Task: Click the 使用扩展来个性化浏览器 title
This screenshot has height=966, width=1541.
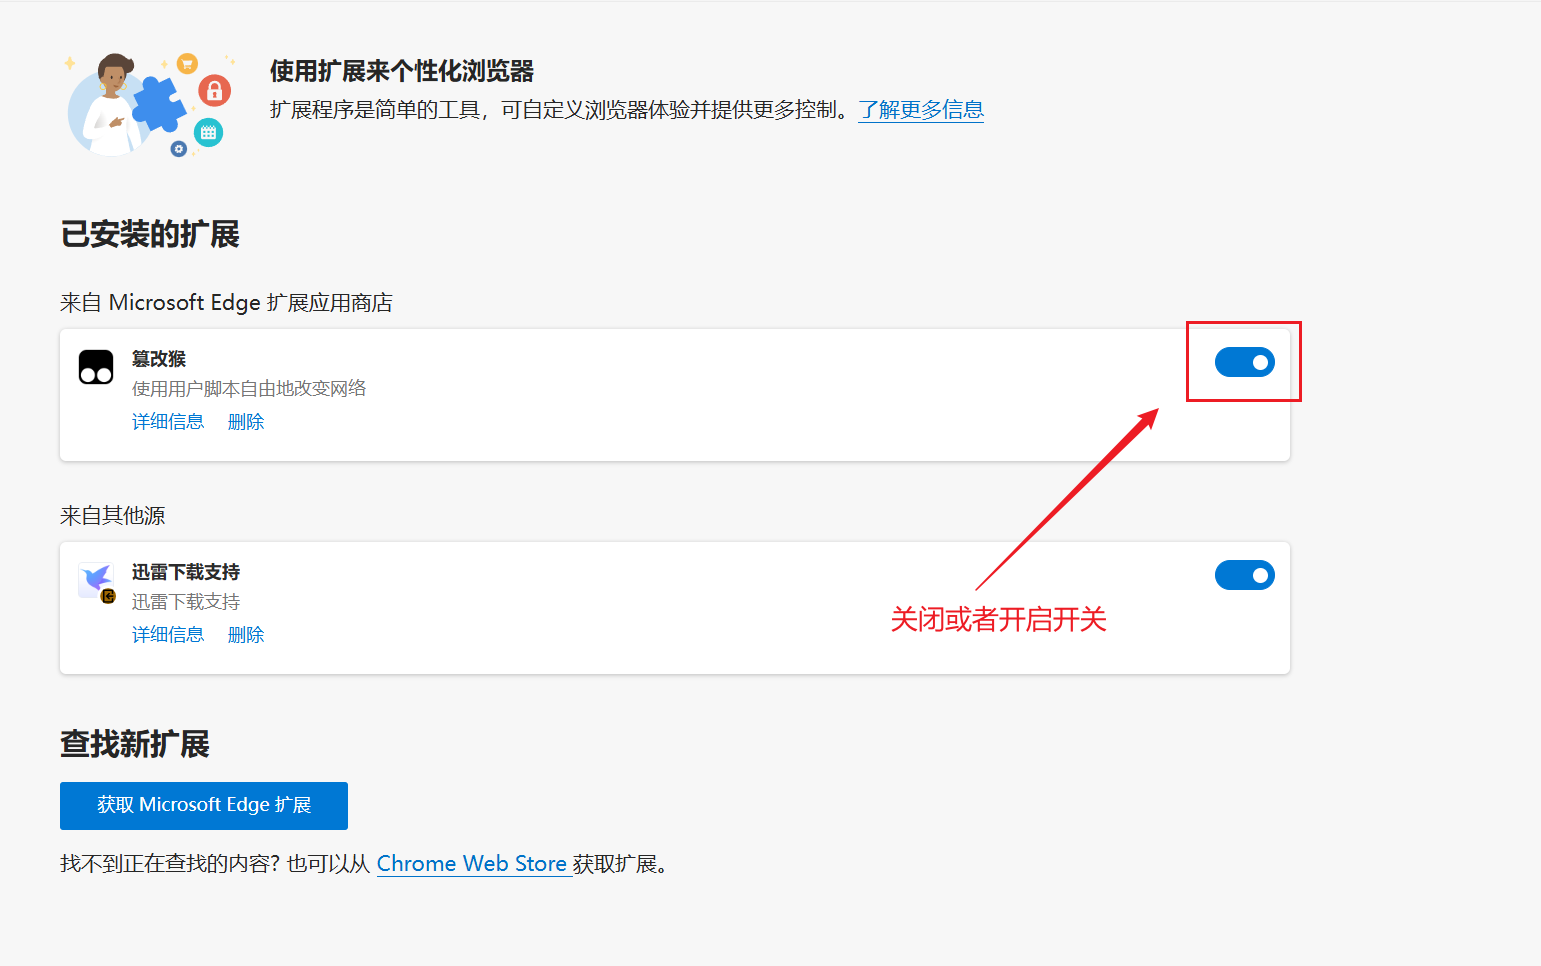Action: pos(402,71)
